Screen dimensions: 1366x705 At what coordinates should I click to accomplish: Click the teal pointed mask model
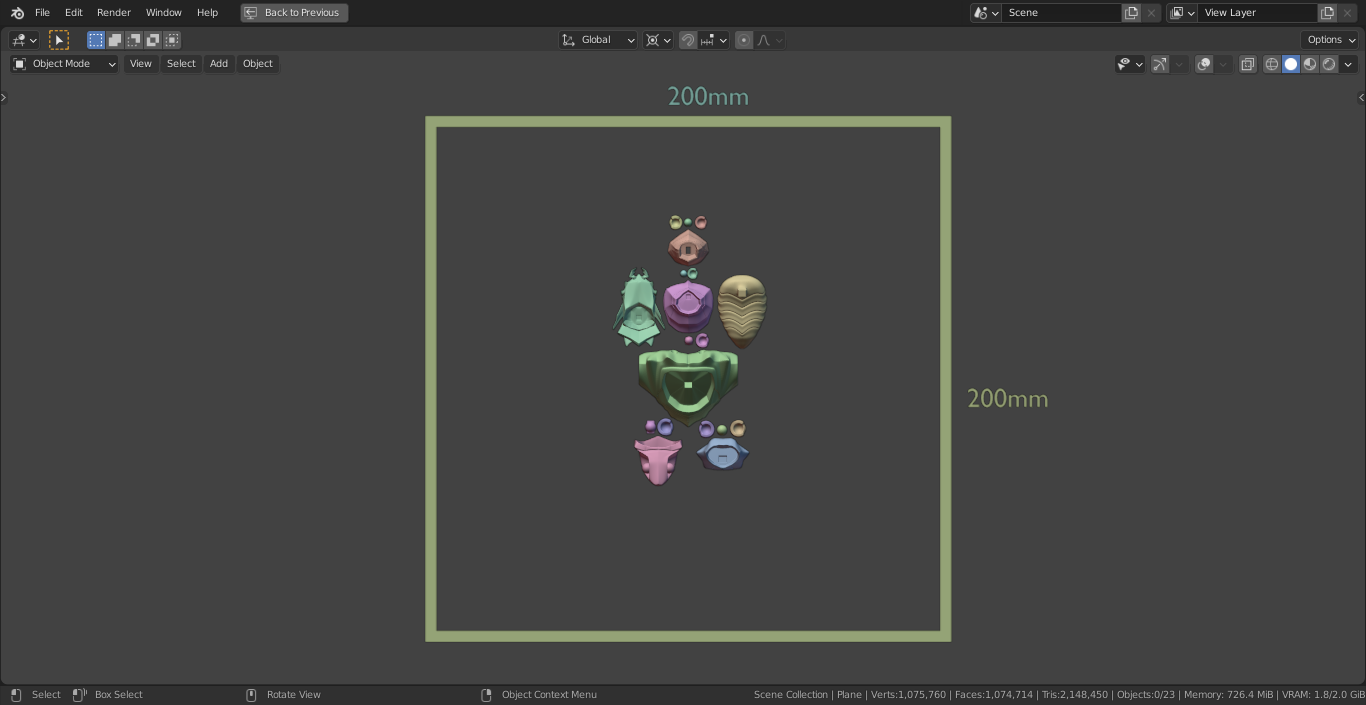(x=638, y=308)
